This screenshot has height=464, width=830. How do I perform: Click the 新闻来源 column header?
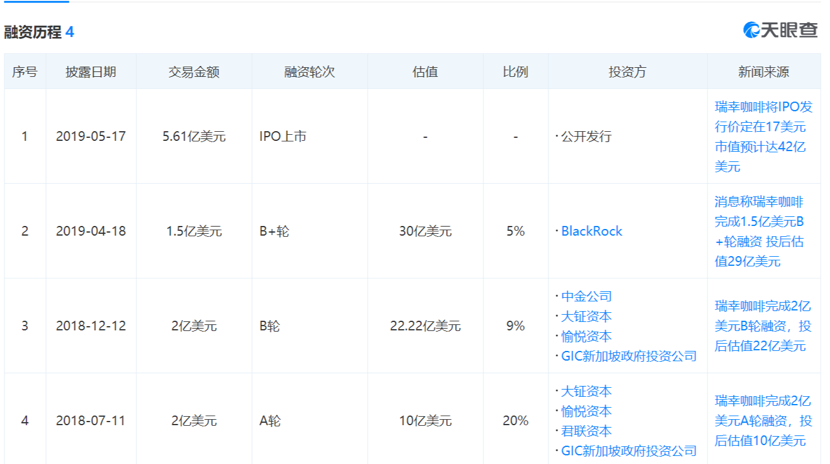point(763,72)
